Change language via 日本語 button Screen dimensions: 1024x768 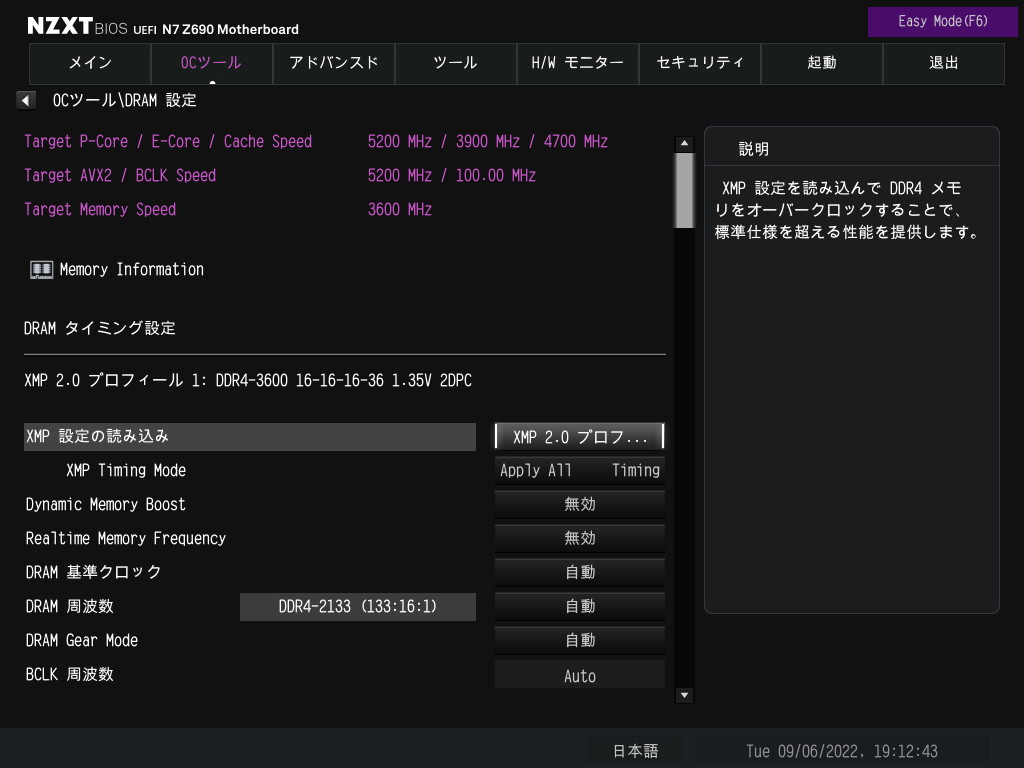coord(635,751)
